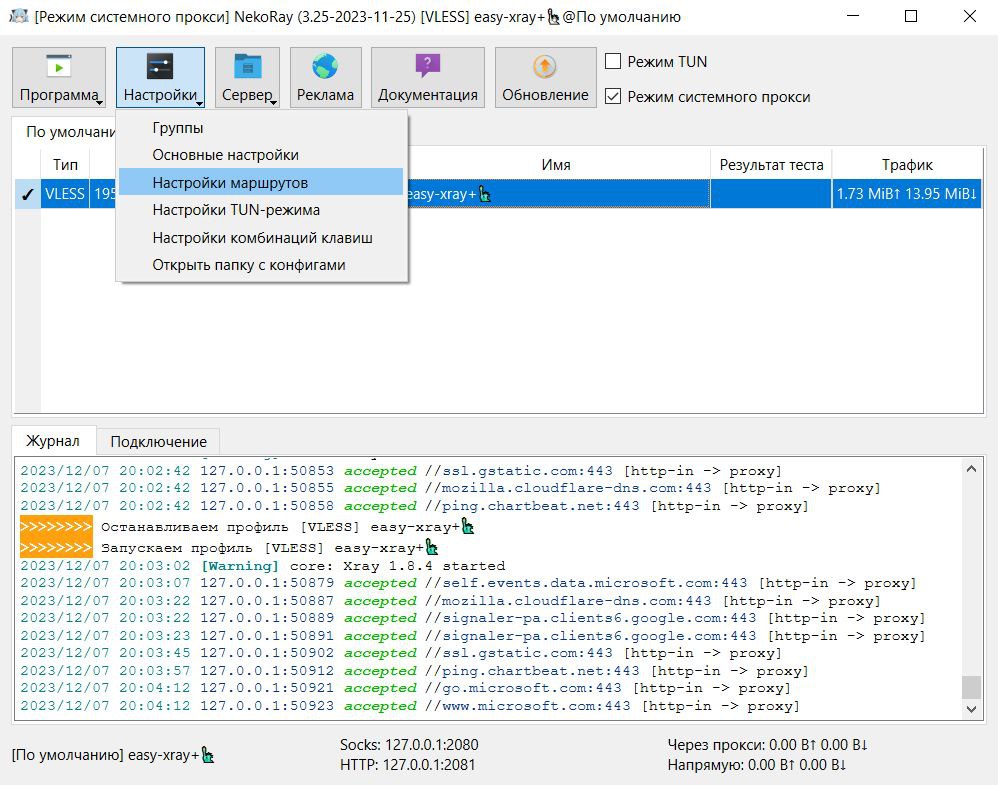
Task: Open Документация help icon button
Action: tap(427, 67)
